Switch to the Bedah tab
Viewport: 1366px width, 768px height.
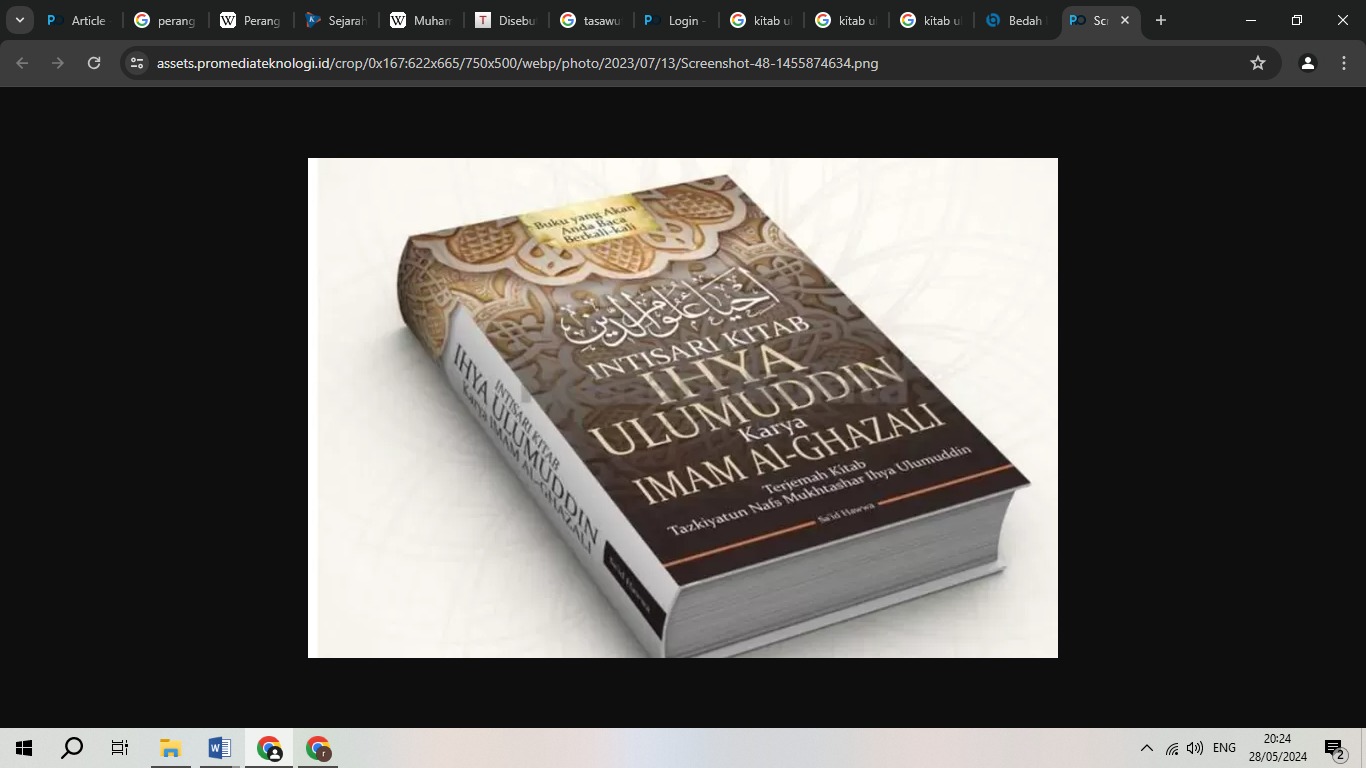[1015, 20]
